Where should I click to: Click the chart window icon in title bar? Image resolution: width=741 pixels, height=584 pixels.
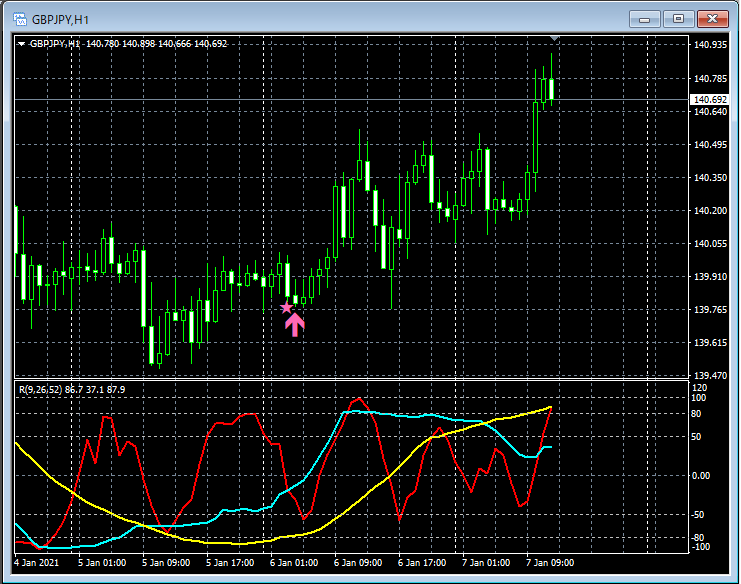tap(17, 18)
